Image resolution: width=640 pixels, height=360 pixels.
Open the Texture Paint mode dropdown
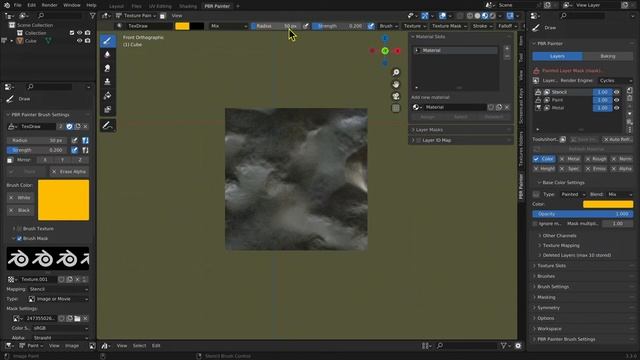(136, 16)
